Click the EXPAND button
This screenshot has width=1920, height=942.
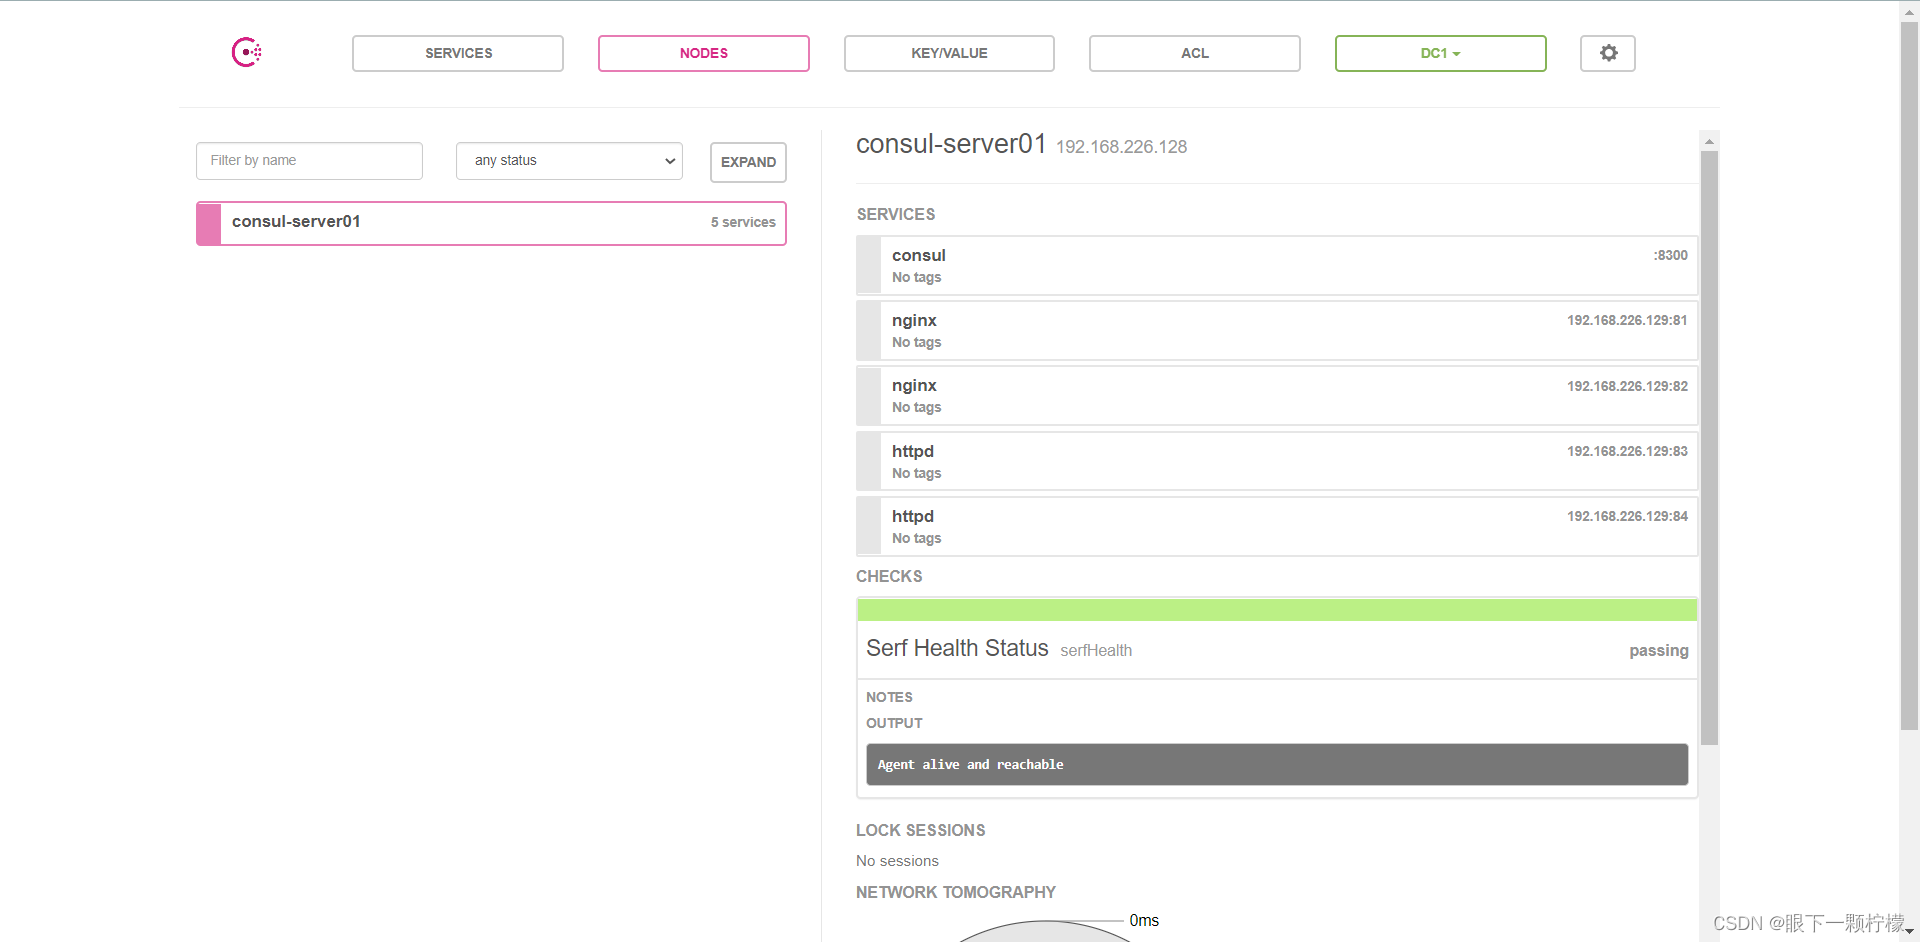pyautogui.click(x=748, y=162)
